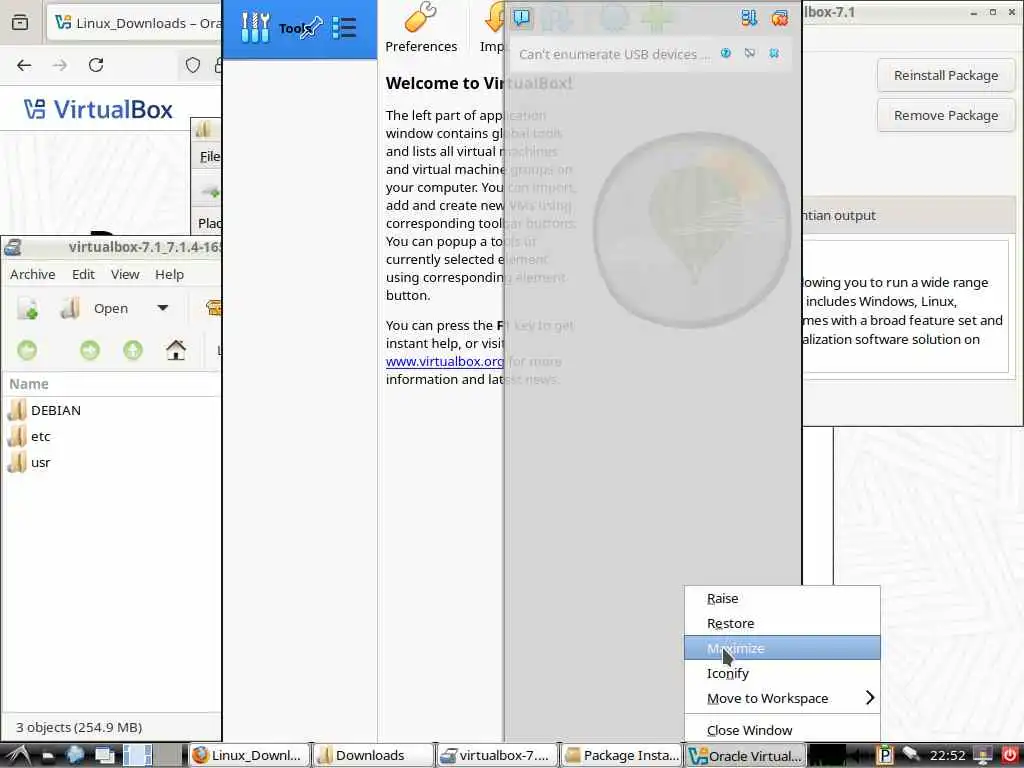Image resolution: width=1024 pixels, height=768 pixels.
Task: Open VirtualBox Preferences from toolbar
Action: pyautogui.click(x=421, y=29)
